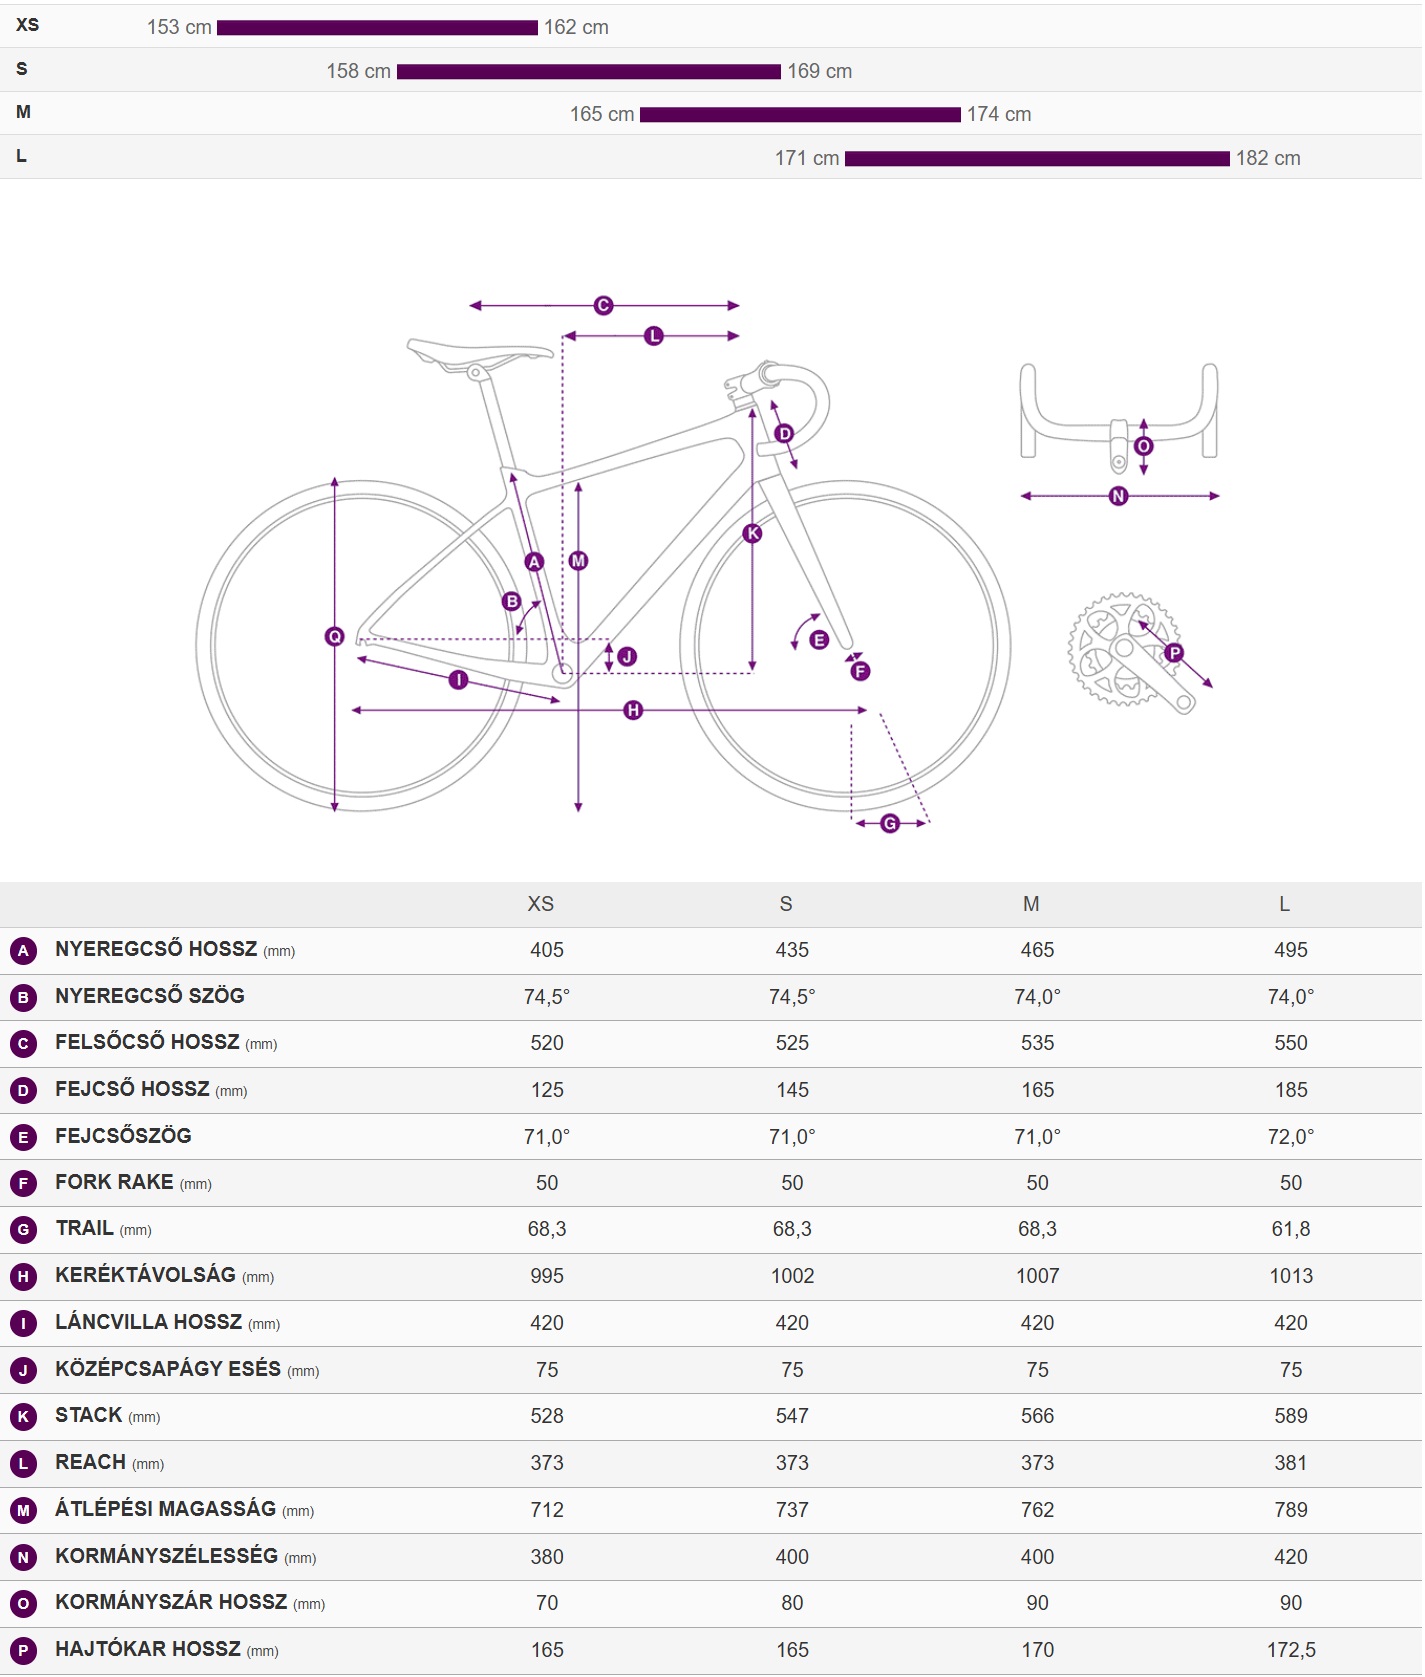The width and height of the screenshot is (1425, 1677).
Task: Click the M size row label at the top
Action: coord(23,112)
